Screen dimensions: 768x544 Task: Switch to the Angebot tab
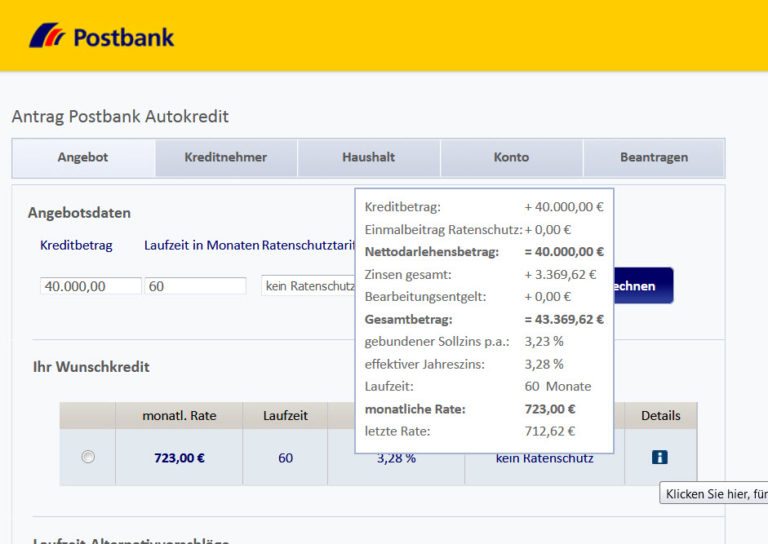coord(83,157)
